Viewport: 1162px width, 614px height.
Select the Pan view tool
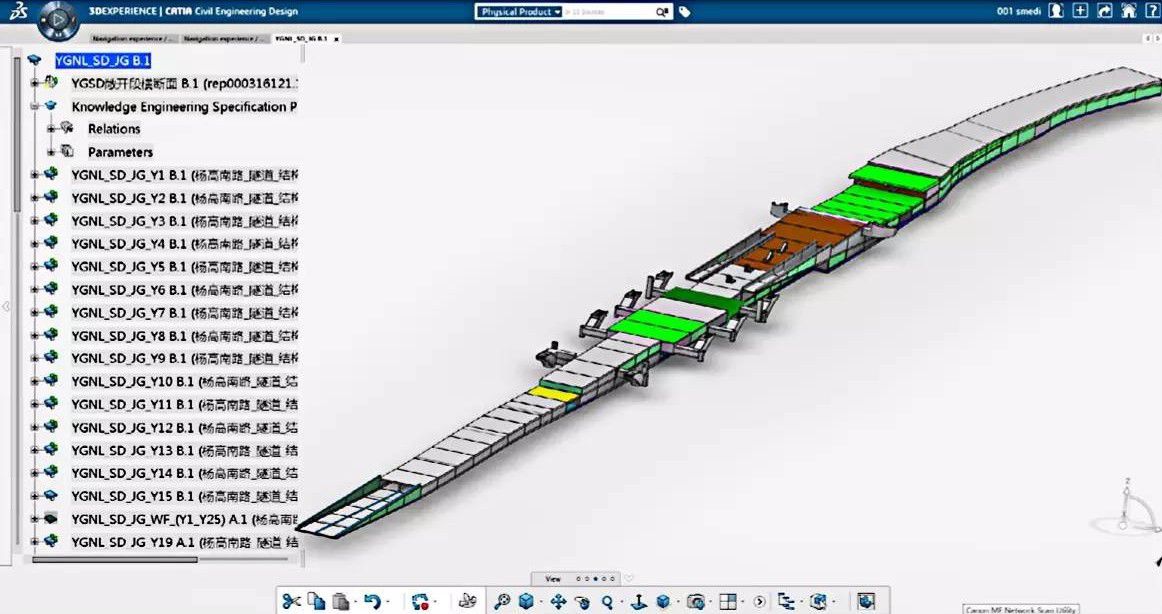558,601
